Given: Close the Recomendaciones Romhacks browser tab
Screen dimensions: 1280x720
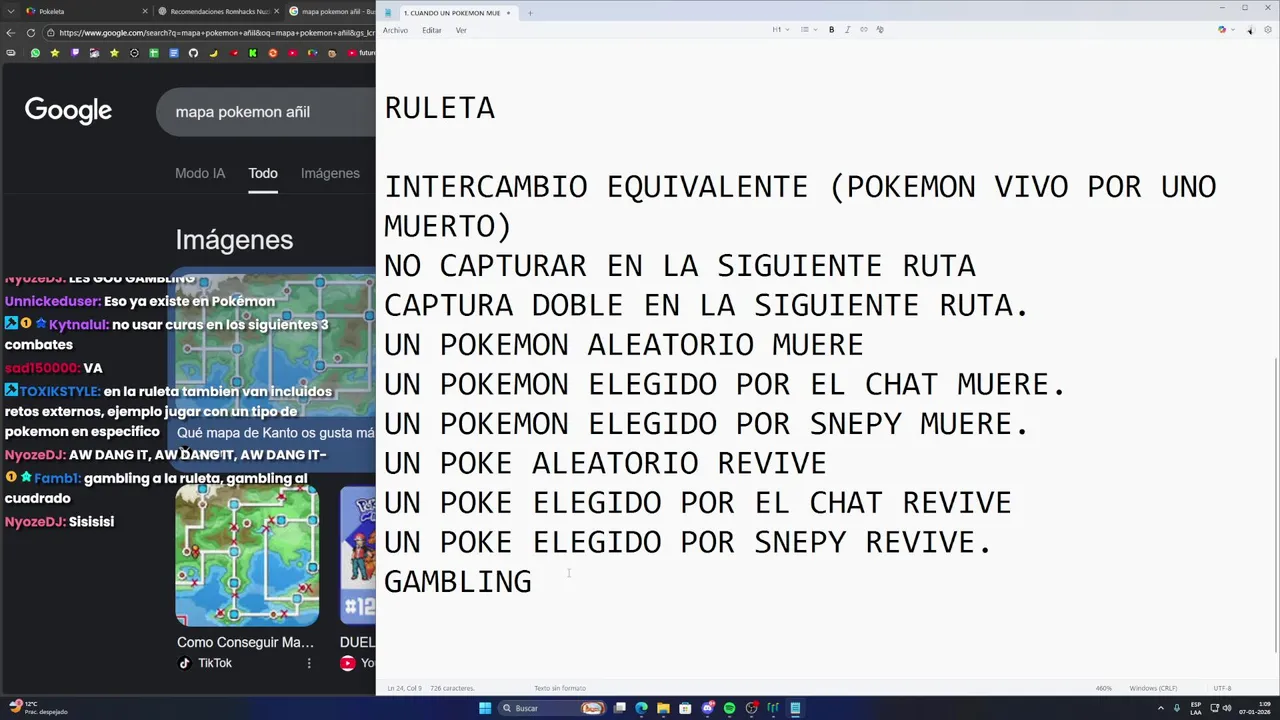Looking at the screenshot, I should (x=276, y=12).
